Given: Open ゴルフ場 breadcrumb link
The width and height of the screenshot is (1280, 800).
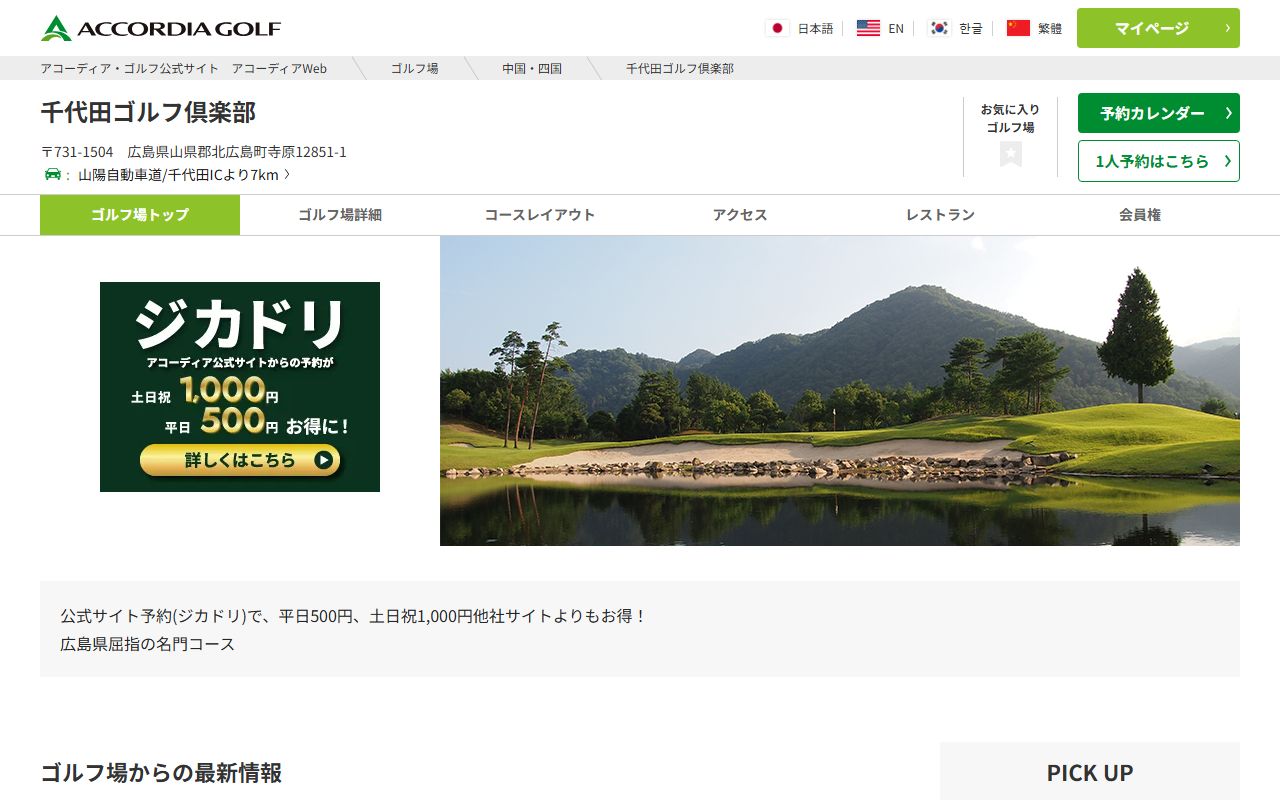Looking at the screenshot, I should click(x=414, y=68).
